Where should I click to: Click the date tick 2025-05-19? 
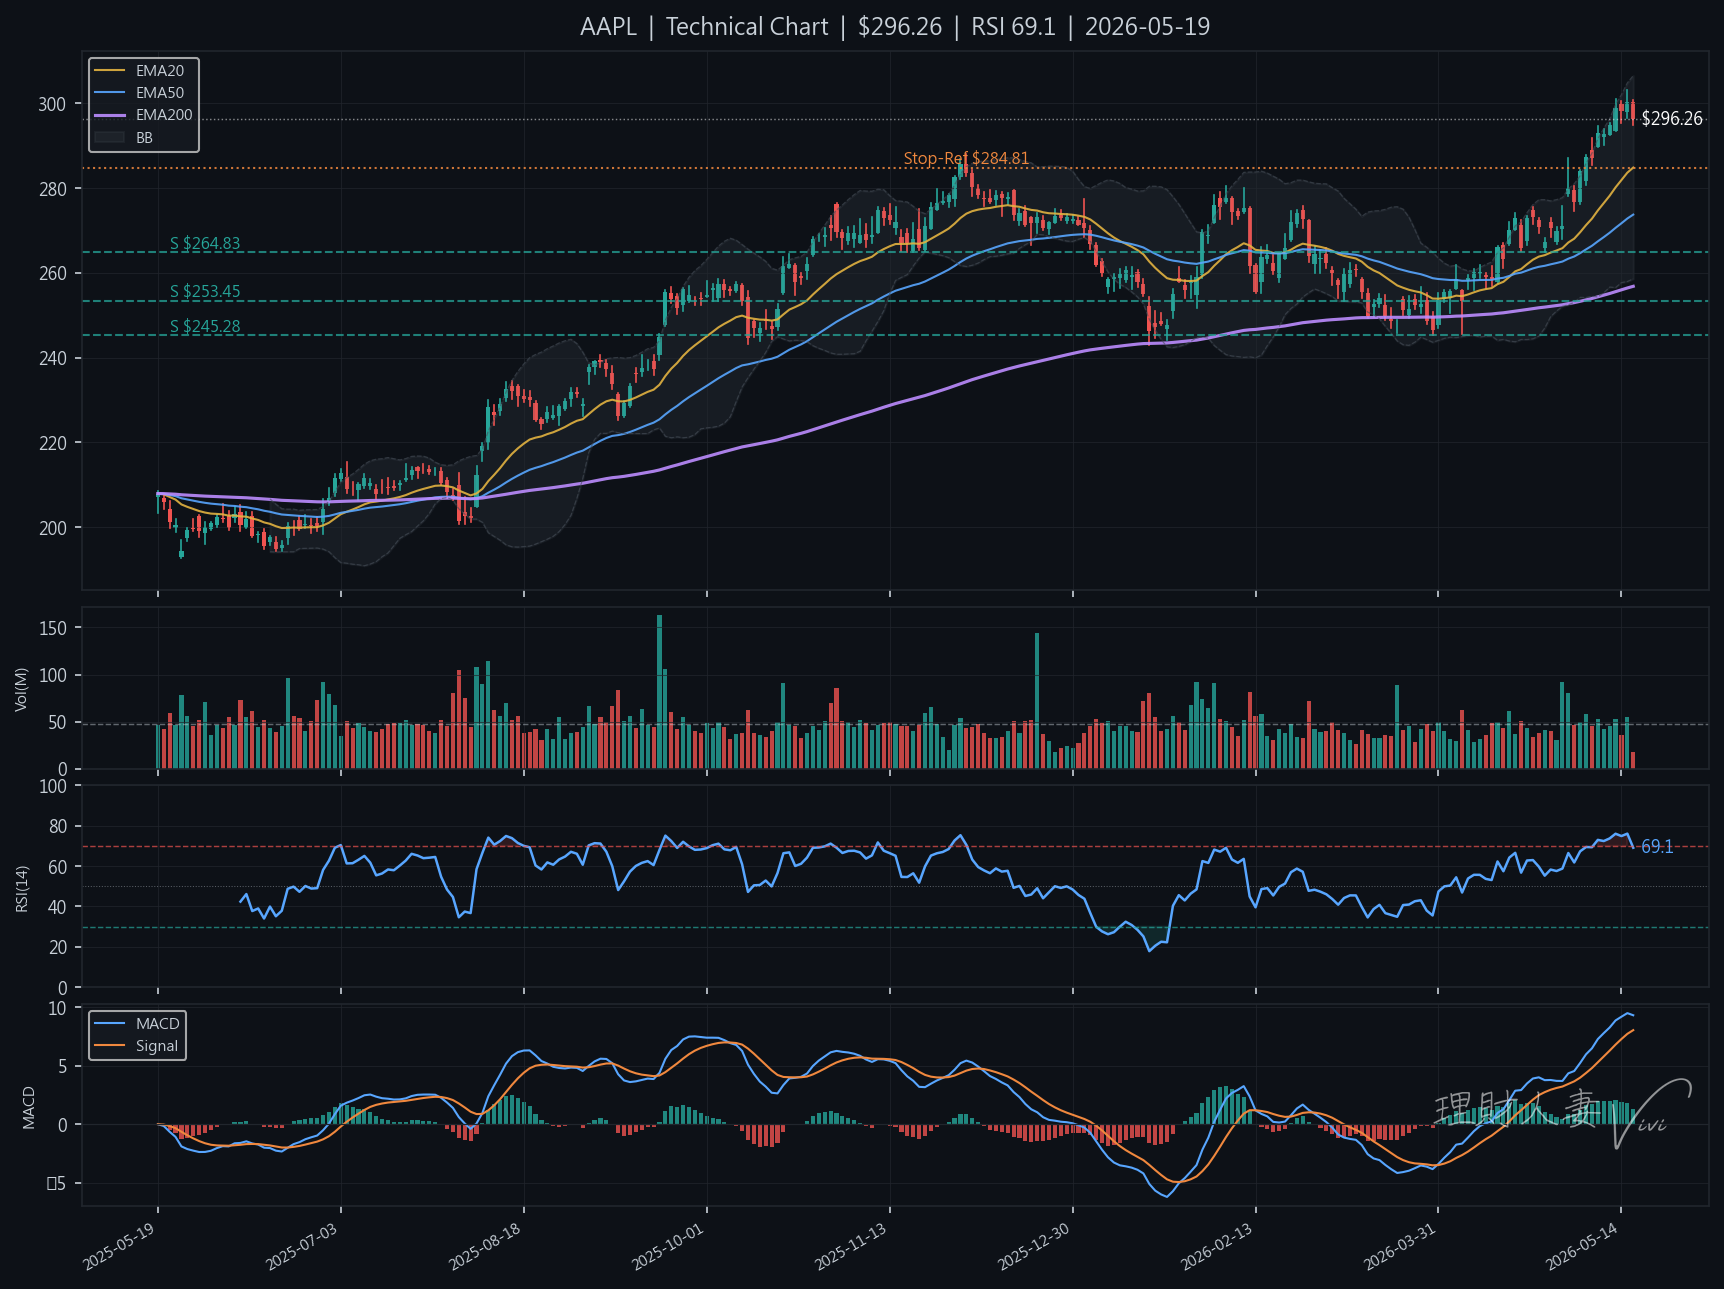pos(119,1246)
